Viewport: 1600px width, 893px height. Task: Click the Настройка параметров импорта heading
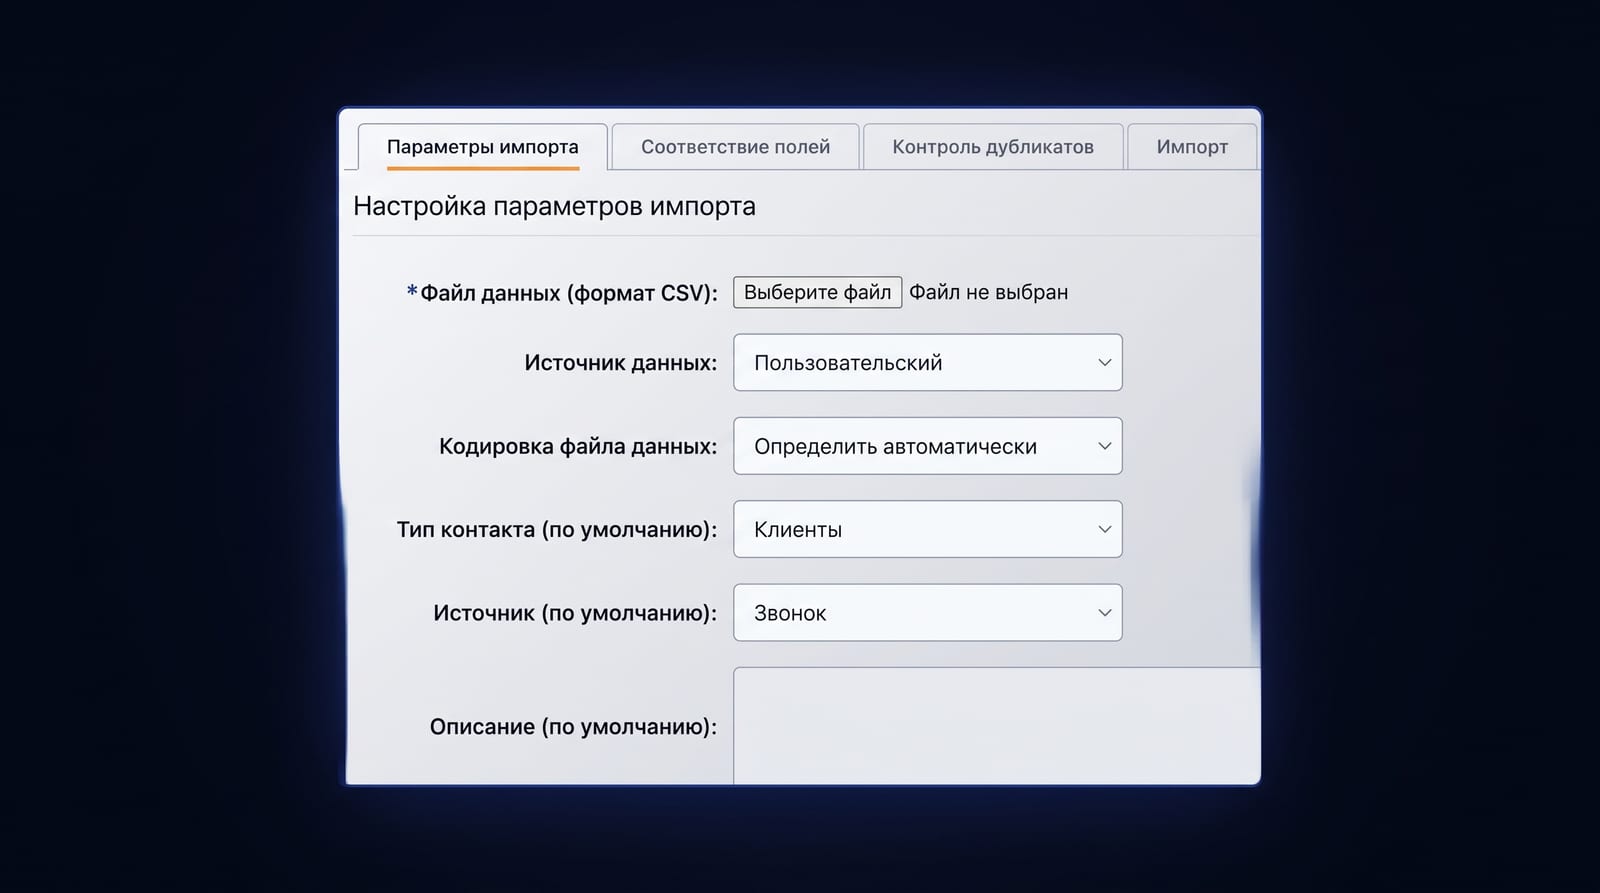(x=554, y=206)
